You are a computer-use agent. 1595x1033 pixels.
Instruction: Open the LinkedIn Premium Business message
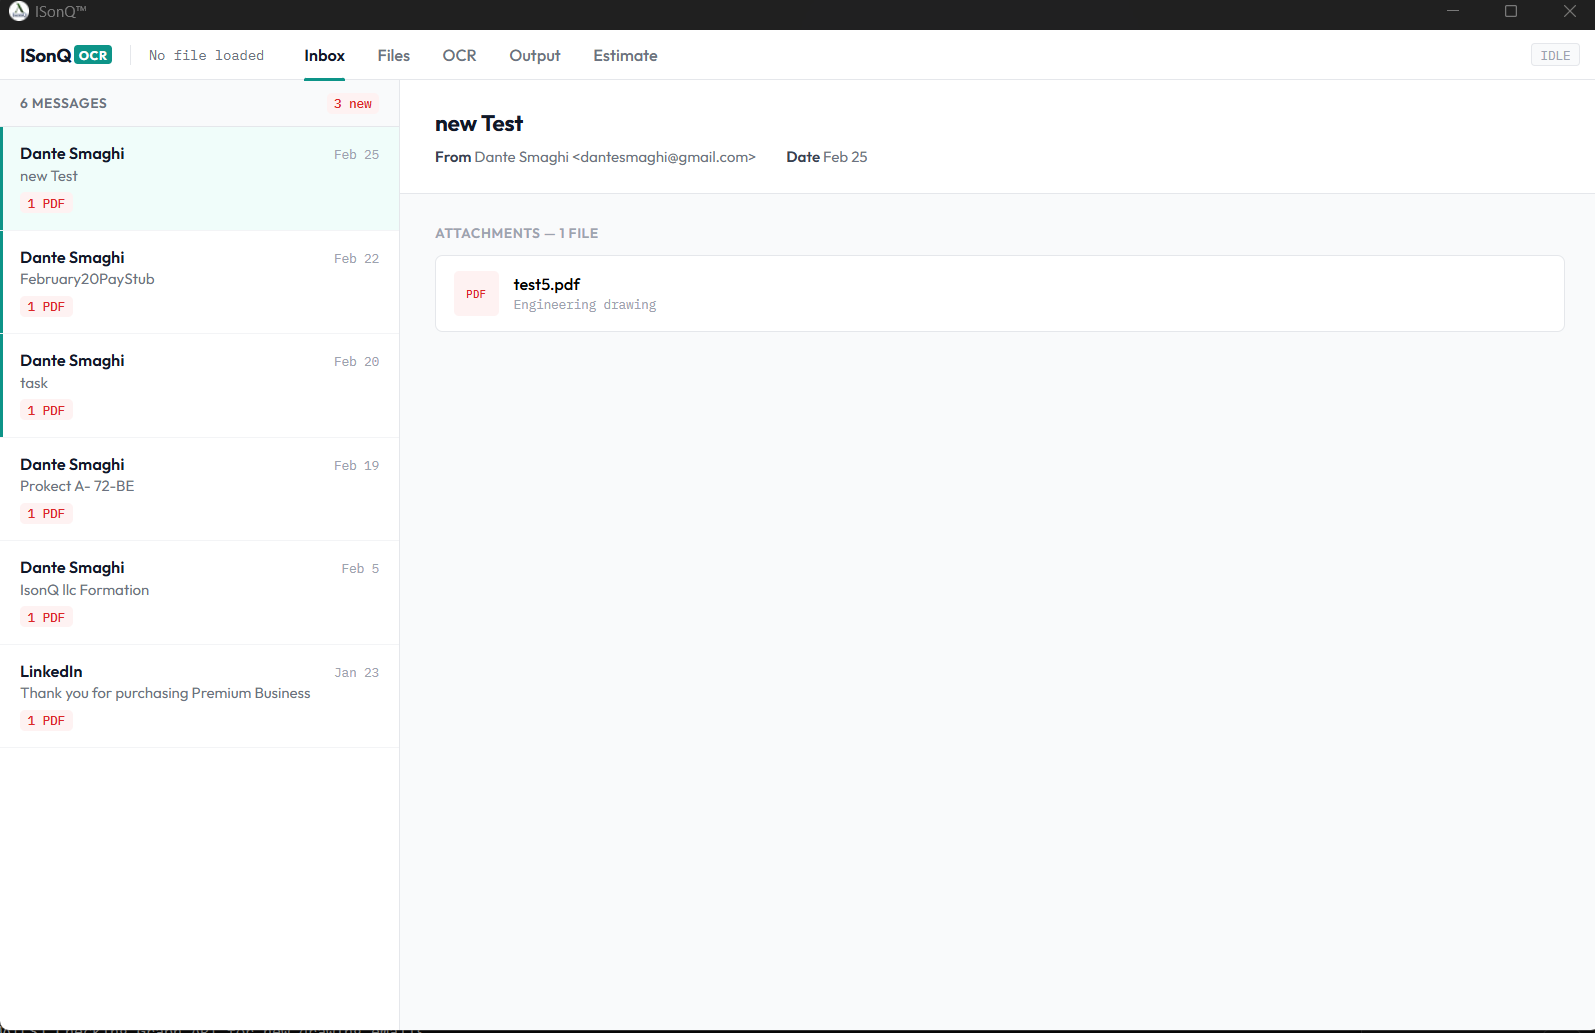coord(200,696)
